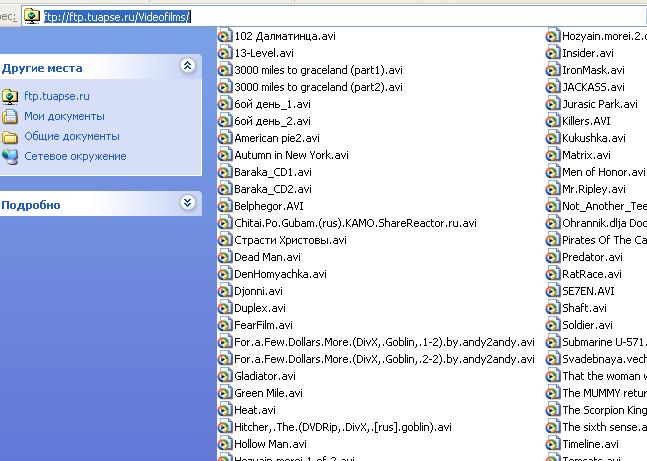
Task: Click the address field with ftp.tuapse.ru URL
Action: 334,17
